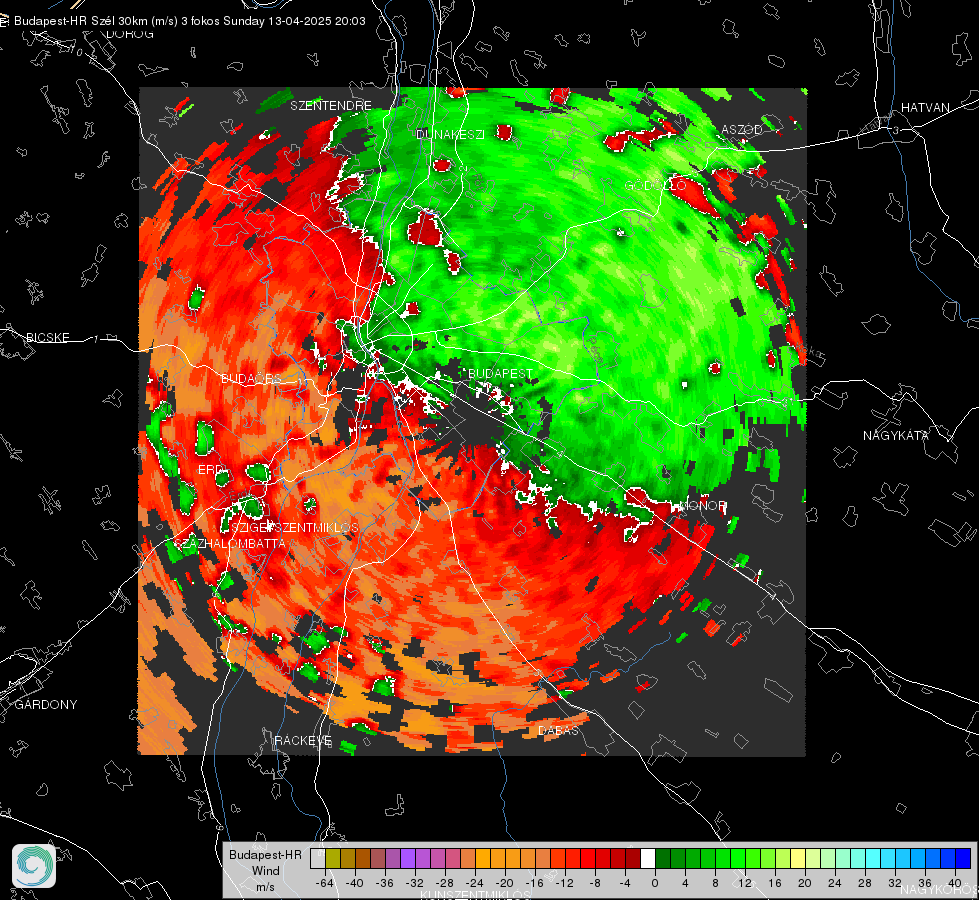Image resolution: width=979 pixels, height=900 pixels.
Task: Click the GARDONY town label
Action: 46,705
